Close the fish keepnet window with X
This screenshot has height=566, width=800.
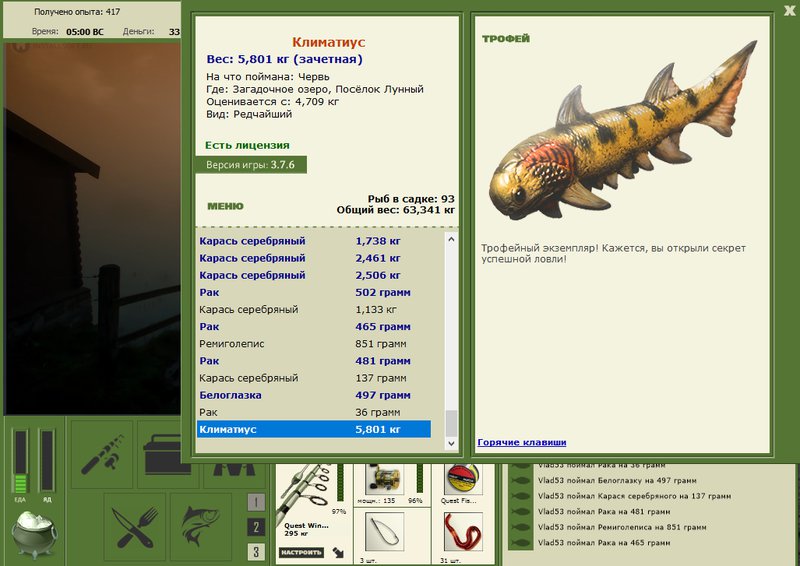pyautogui.click(x=789, y=11)
